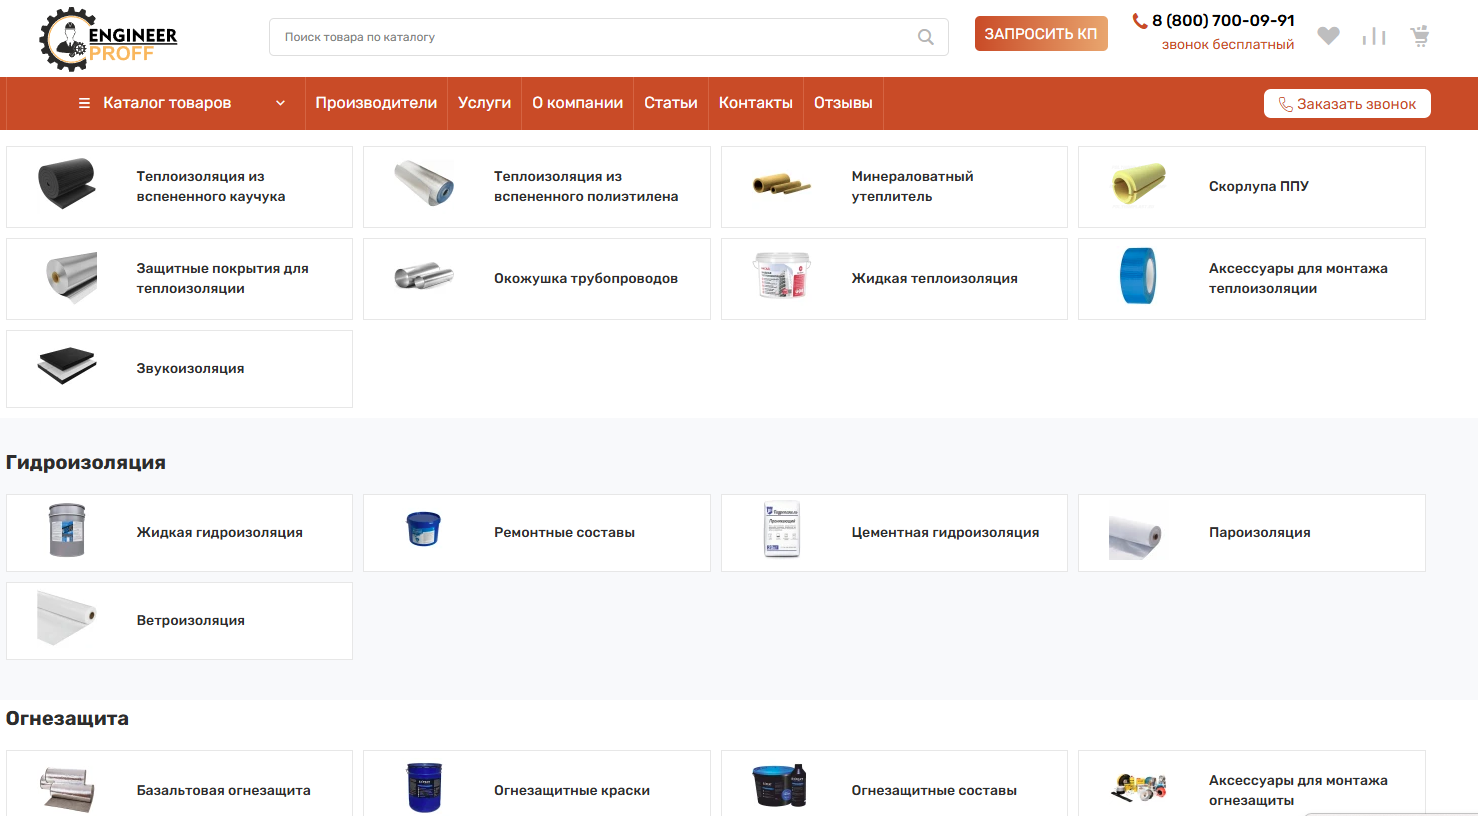Open the Контакты menu item
1478x816 pixels.
pyautogui.click(x=756, y=103)
